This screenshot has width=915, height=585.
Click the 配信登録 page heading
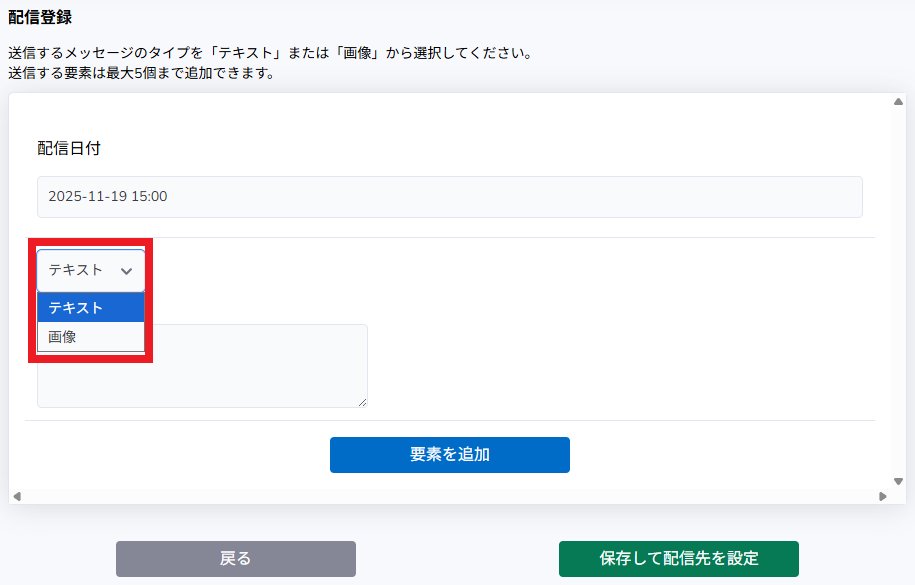(x=40, y=18)
